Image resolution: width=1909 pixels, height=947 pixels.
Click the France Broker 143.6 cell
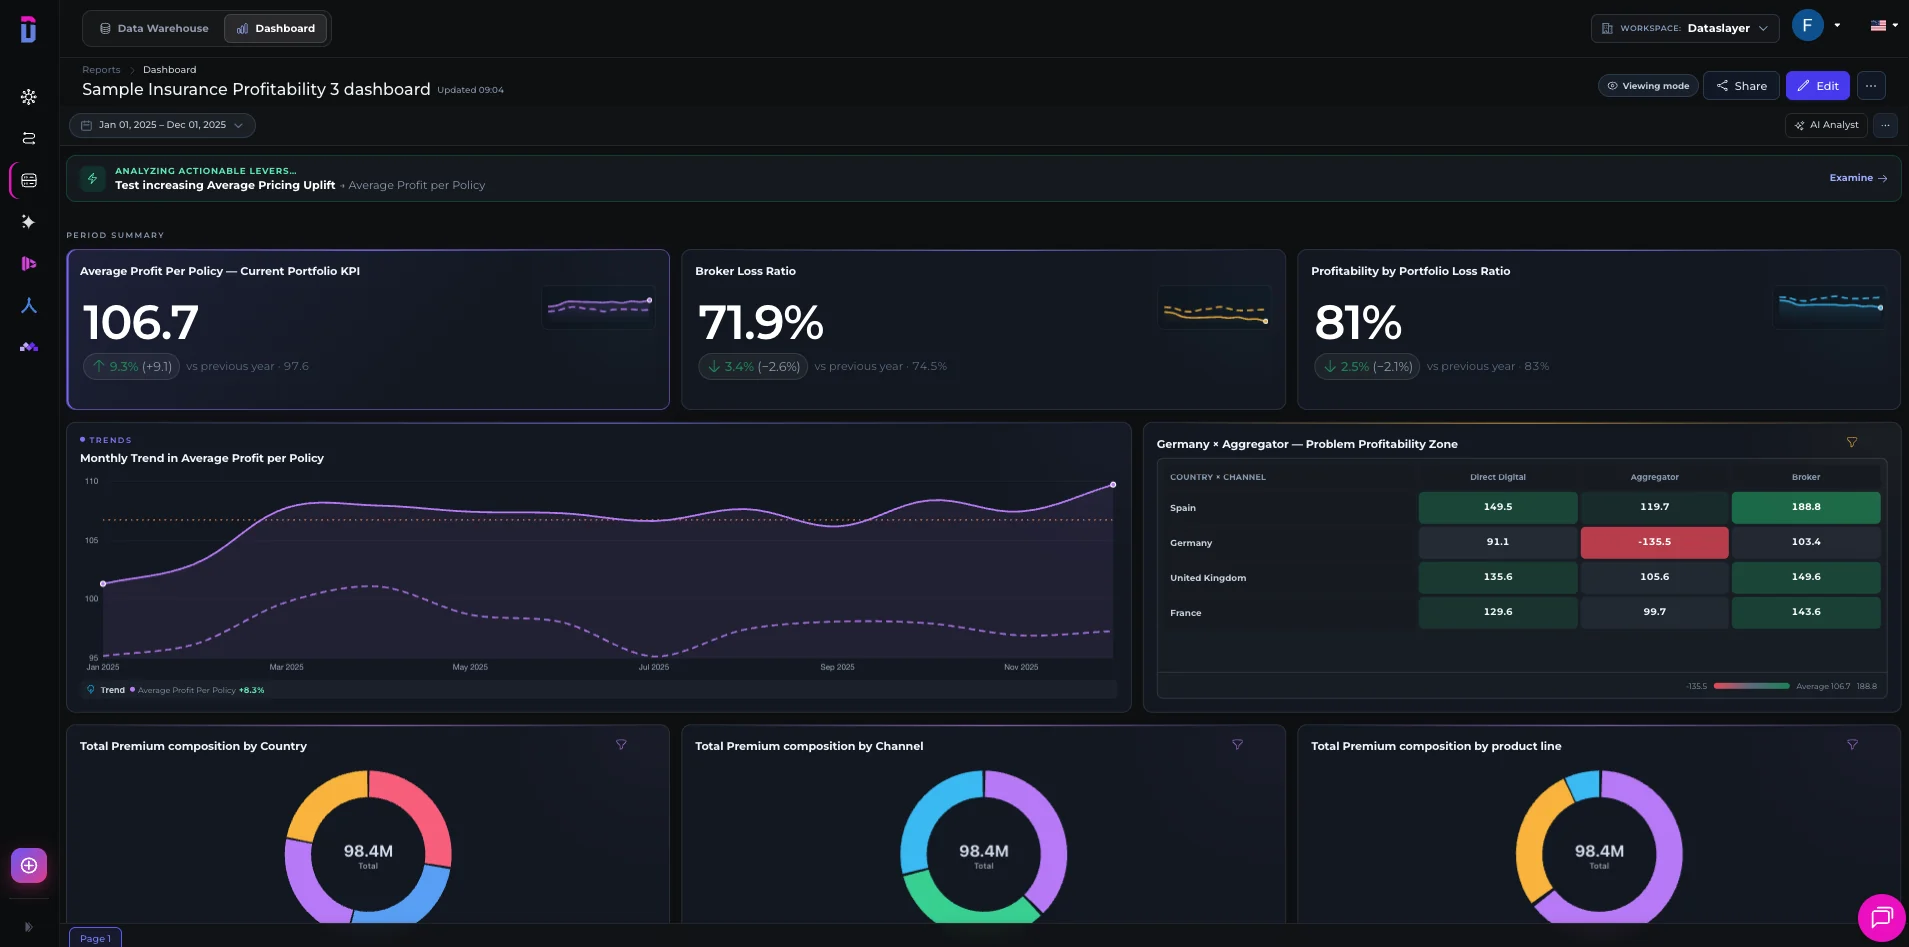point(1806,612)
